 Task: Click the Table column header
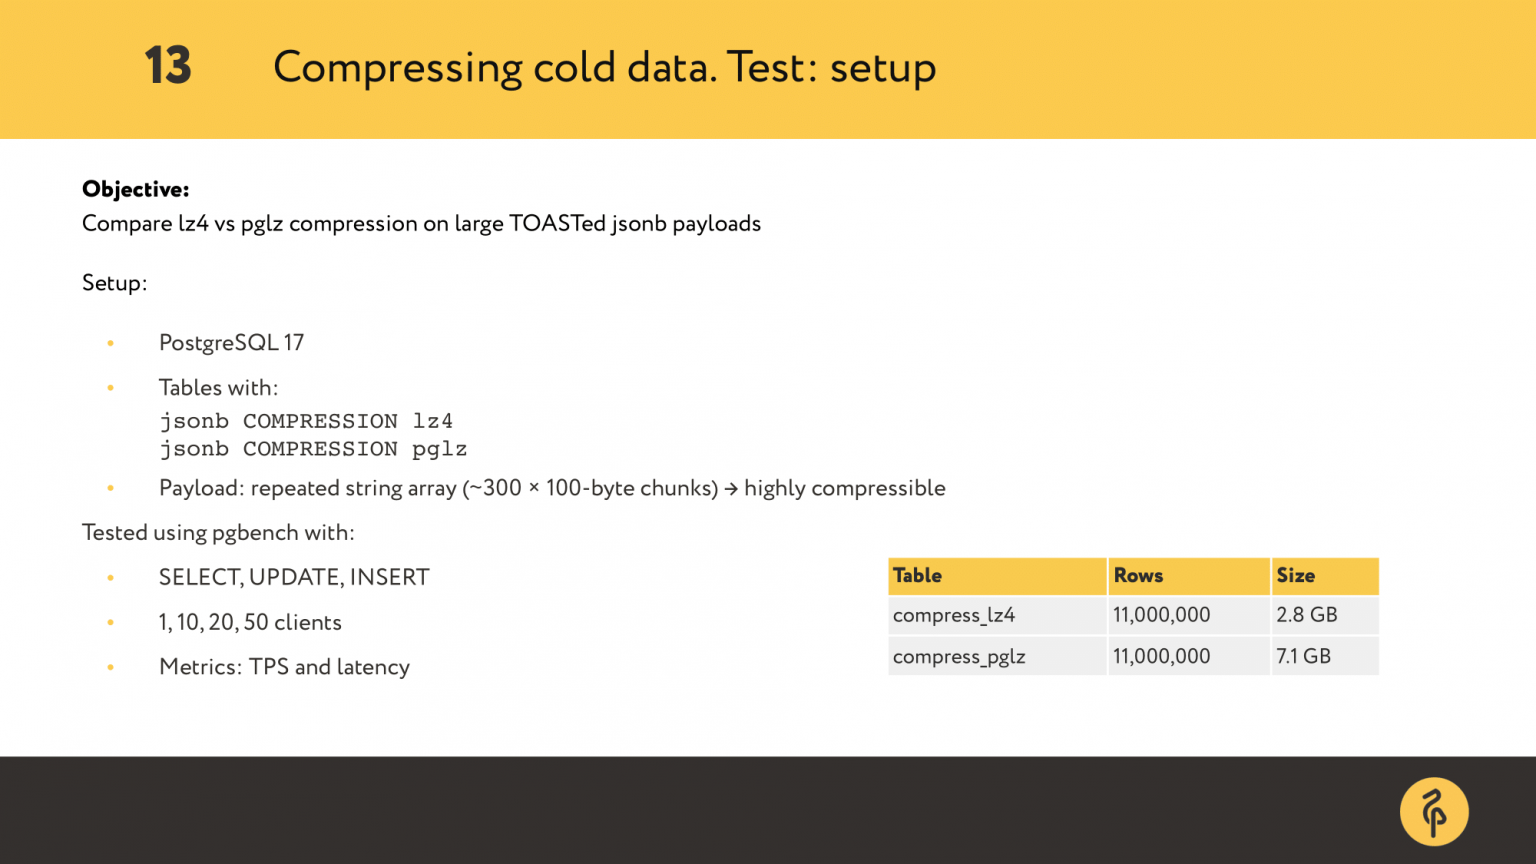[x=918, y=576]
